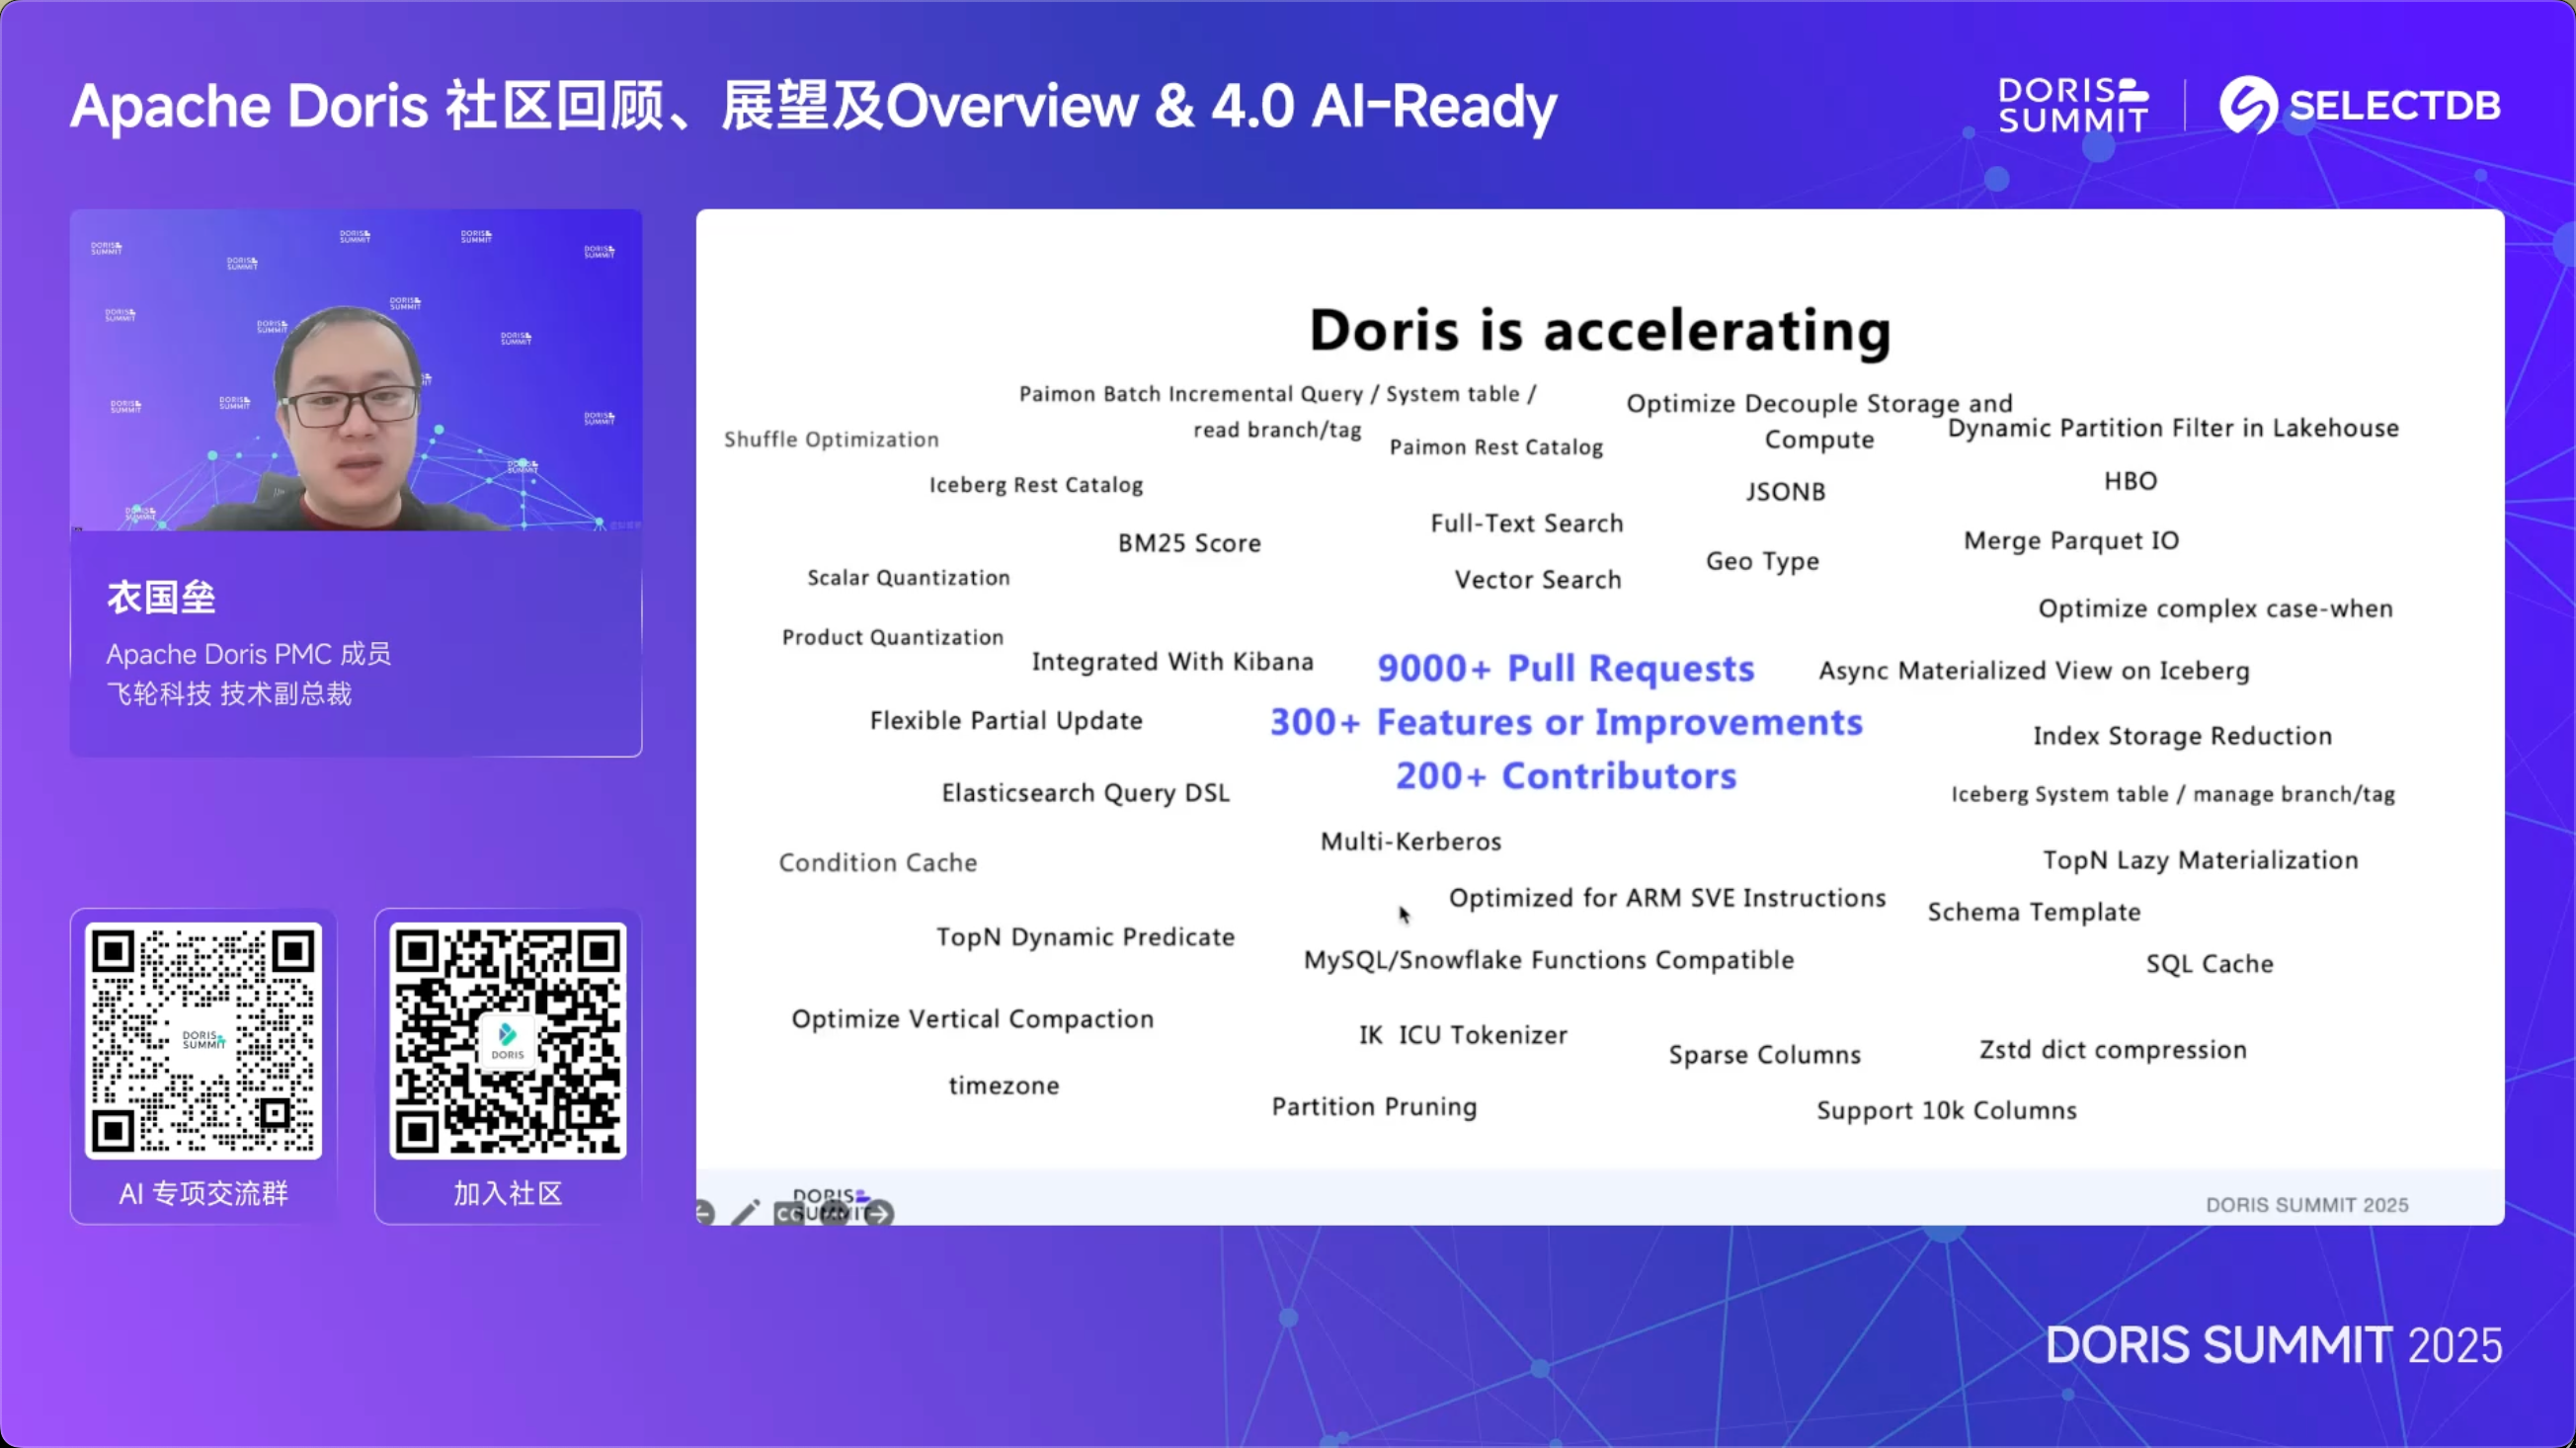Click the SelectDB logo

pos(2360,105)
